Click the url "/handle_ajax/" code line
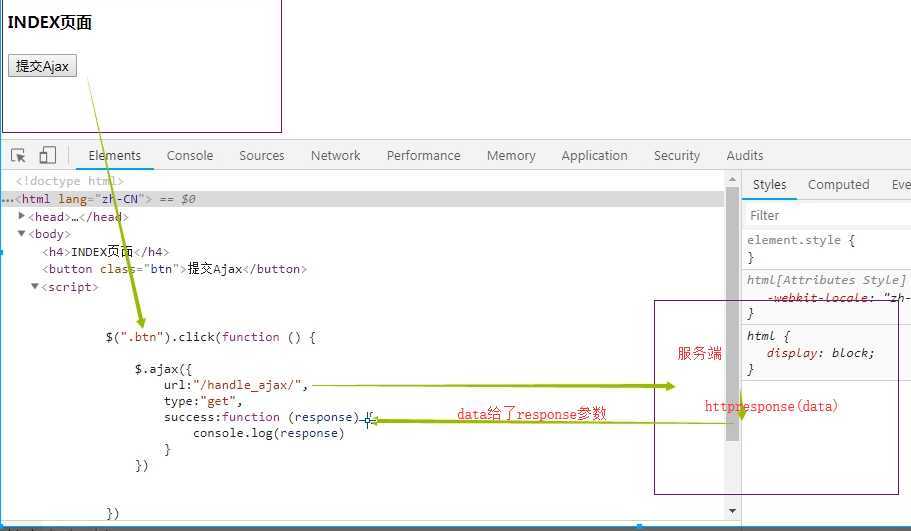The width and height of the screenshot is (911, 531). [x=236, y=385]
